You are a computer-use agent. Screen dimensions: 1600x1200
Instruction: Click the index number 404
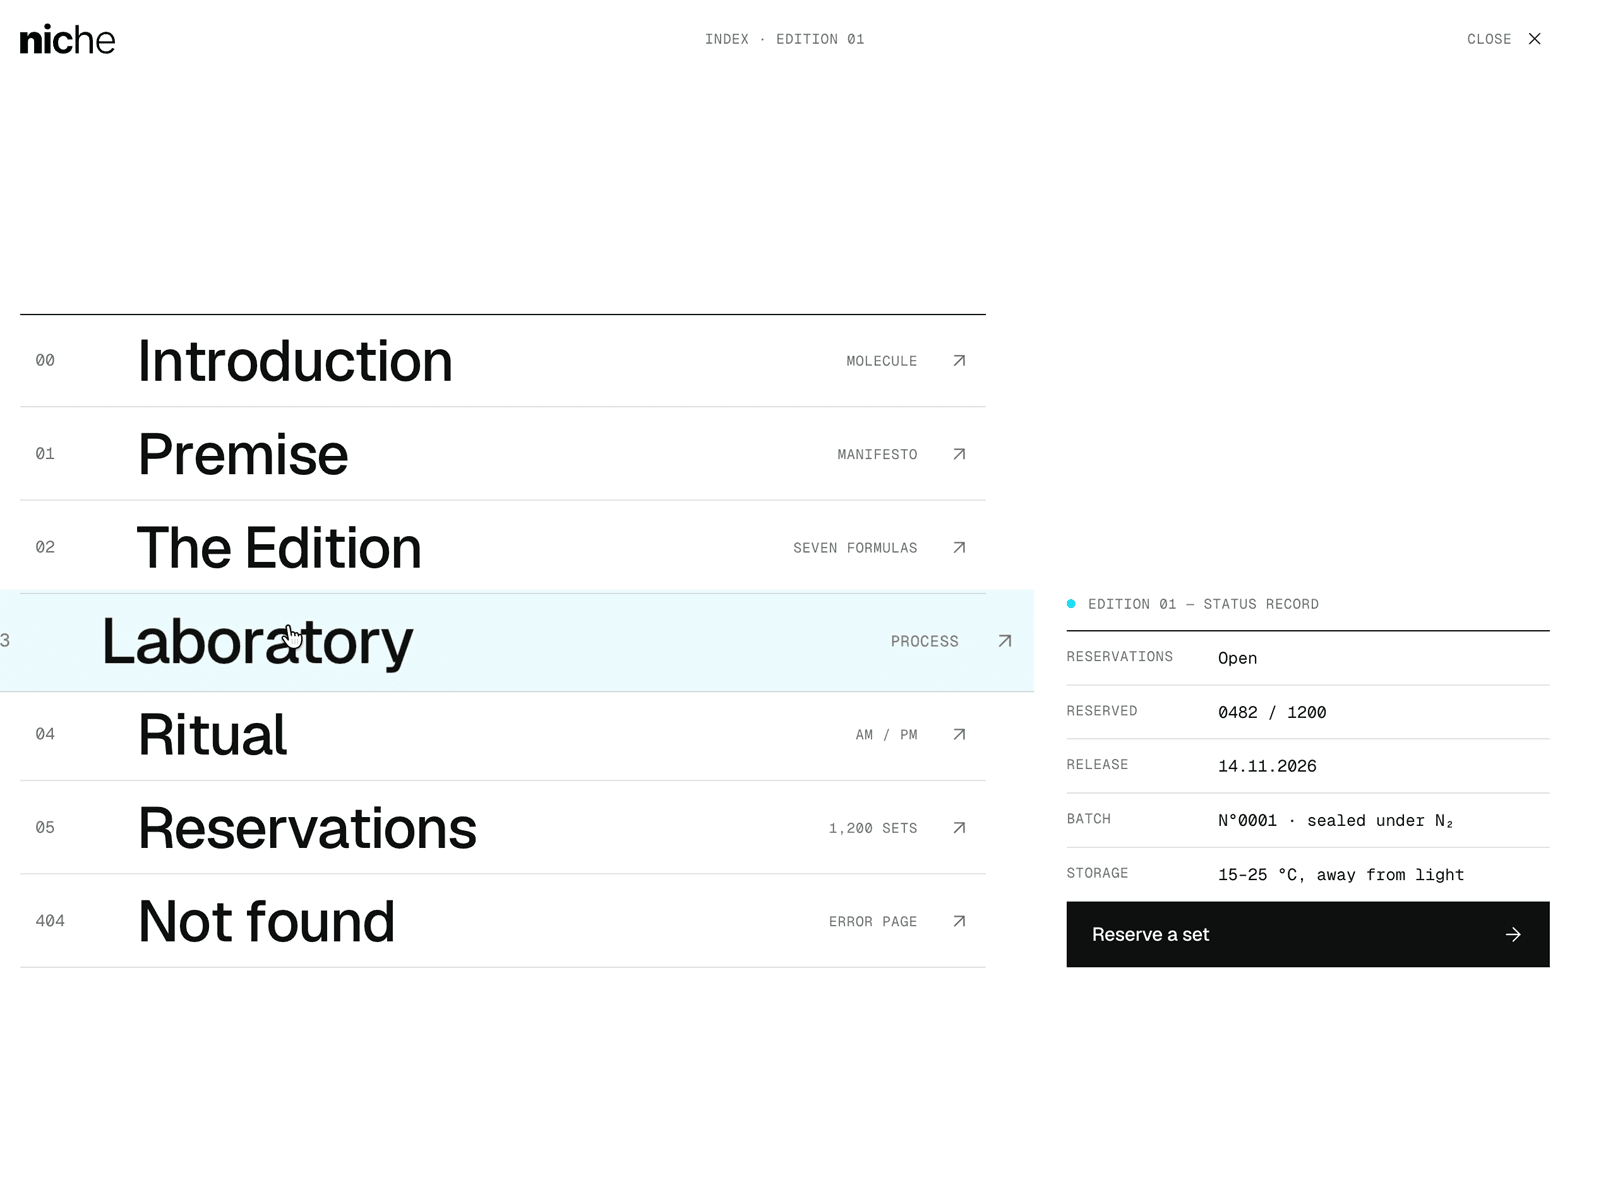tap(50, 921)
